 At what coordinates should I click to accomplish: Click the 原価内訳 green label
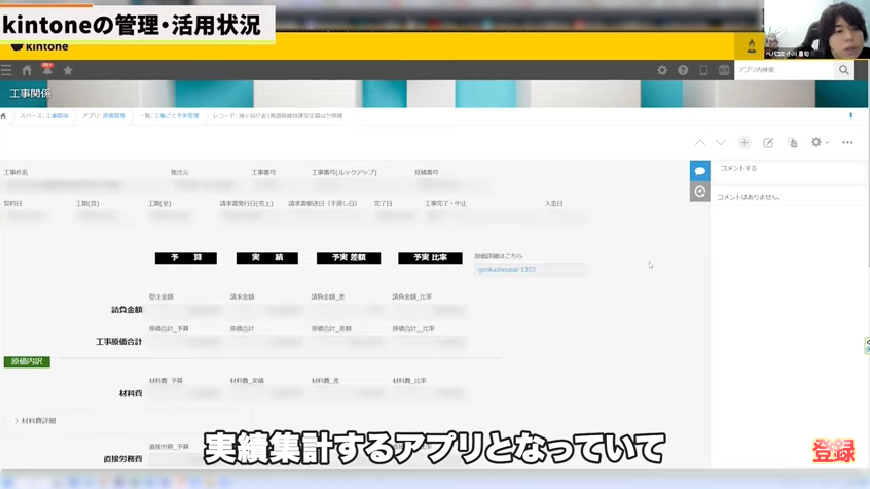coord(27,362)
